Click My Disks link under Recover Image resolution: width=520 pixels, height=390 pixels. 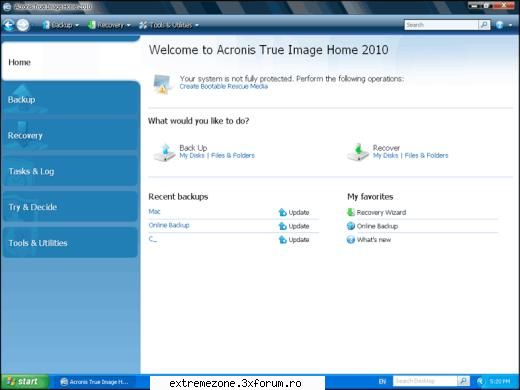(386, 155)
